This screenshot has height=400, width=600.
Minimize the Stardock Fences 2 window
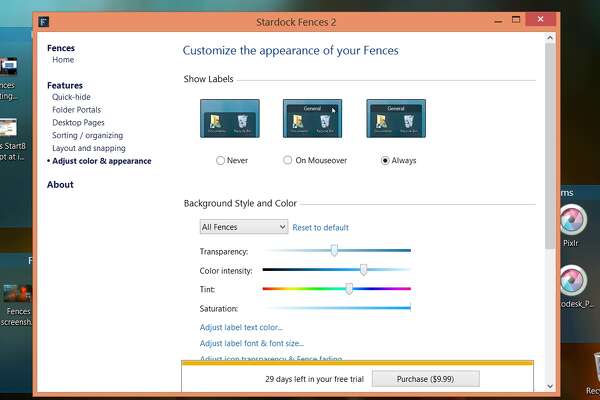498,21
